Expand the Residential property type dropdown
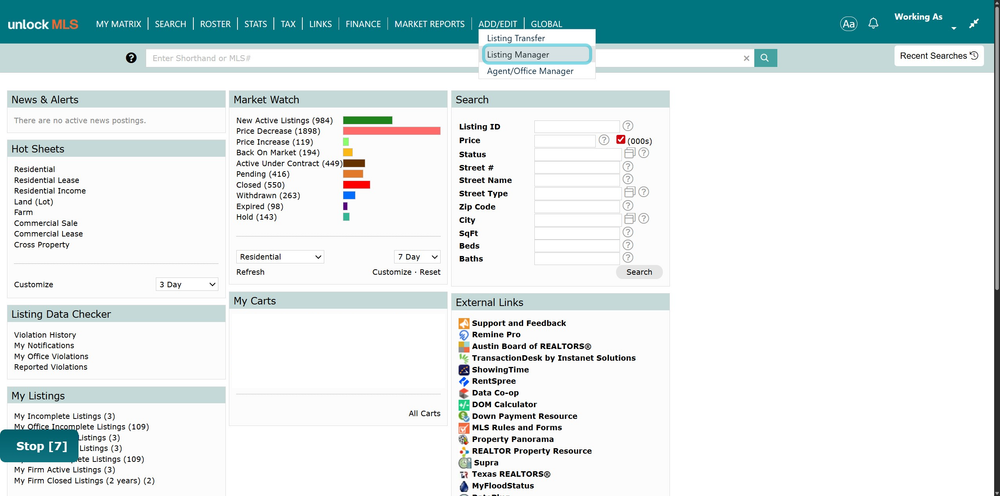 click(280, 257)
